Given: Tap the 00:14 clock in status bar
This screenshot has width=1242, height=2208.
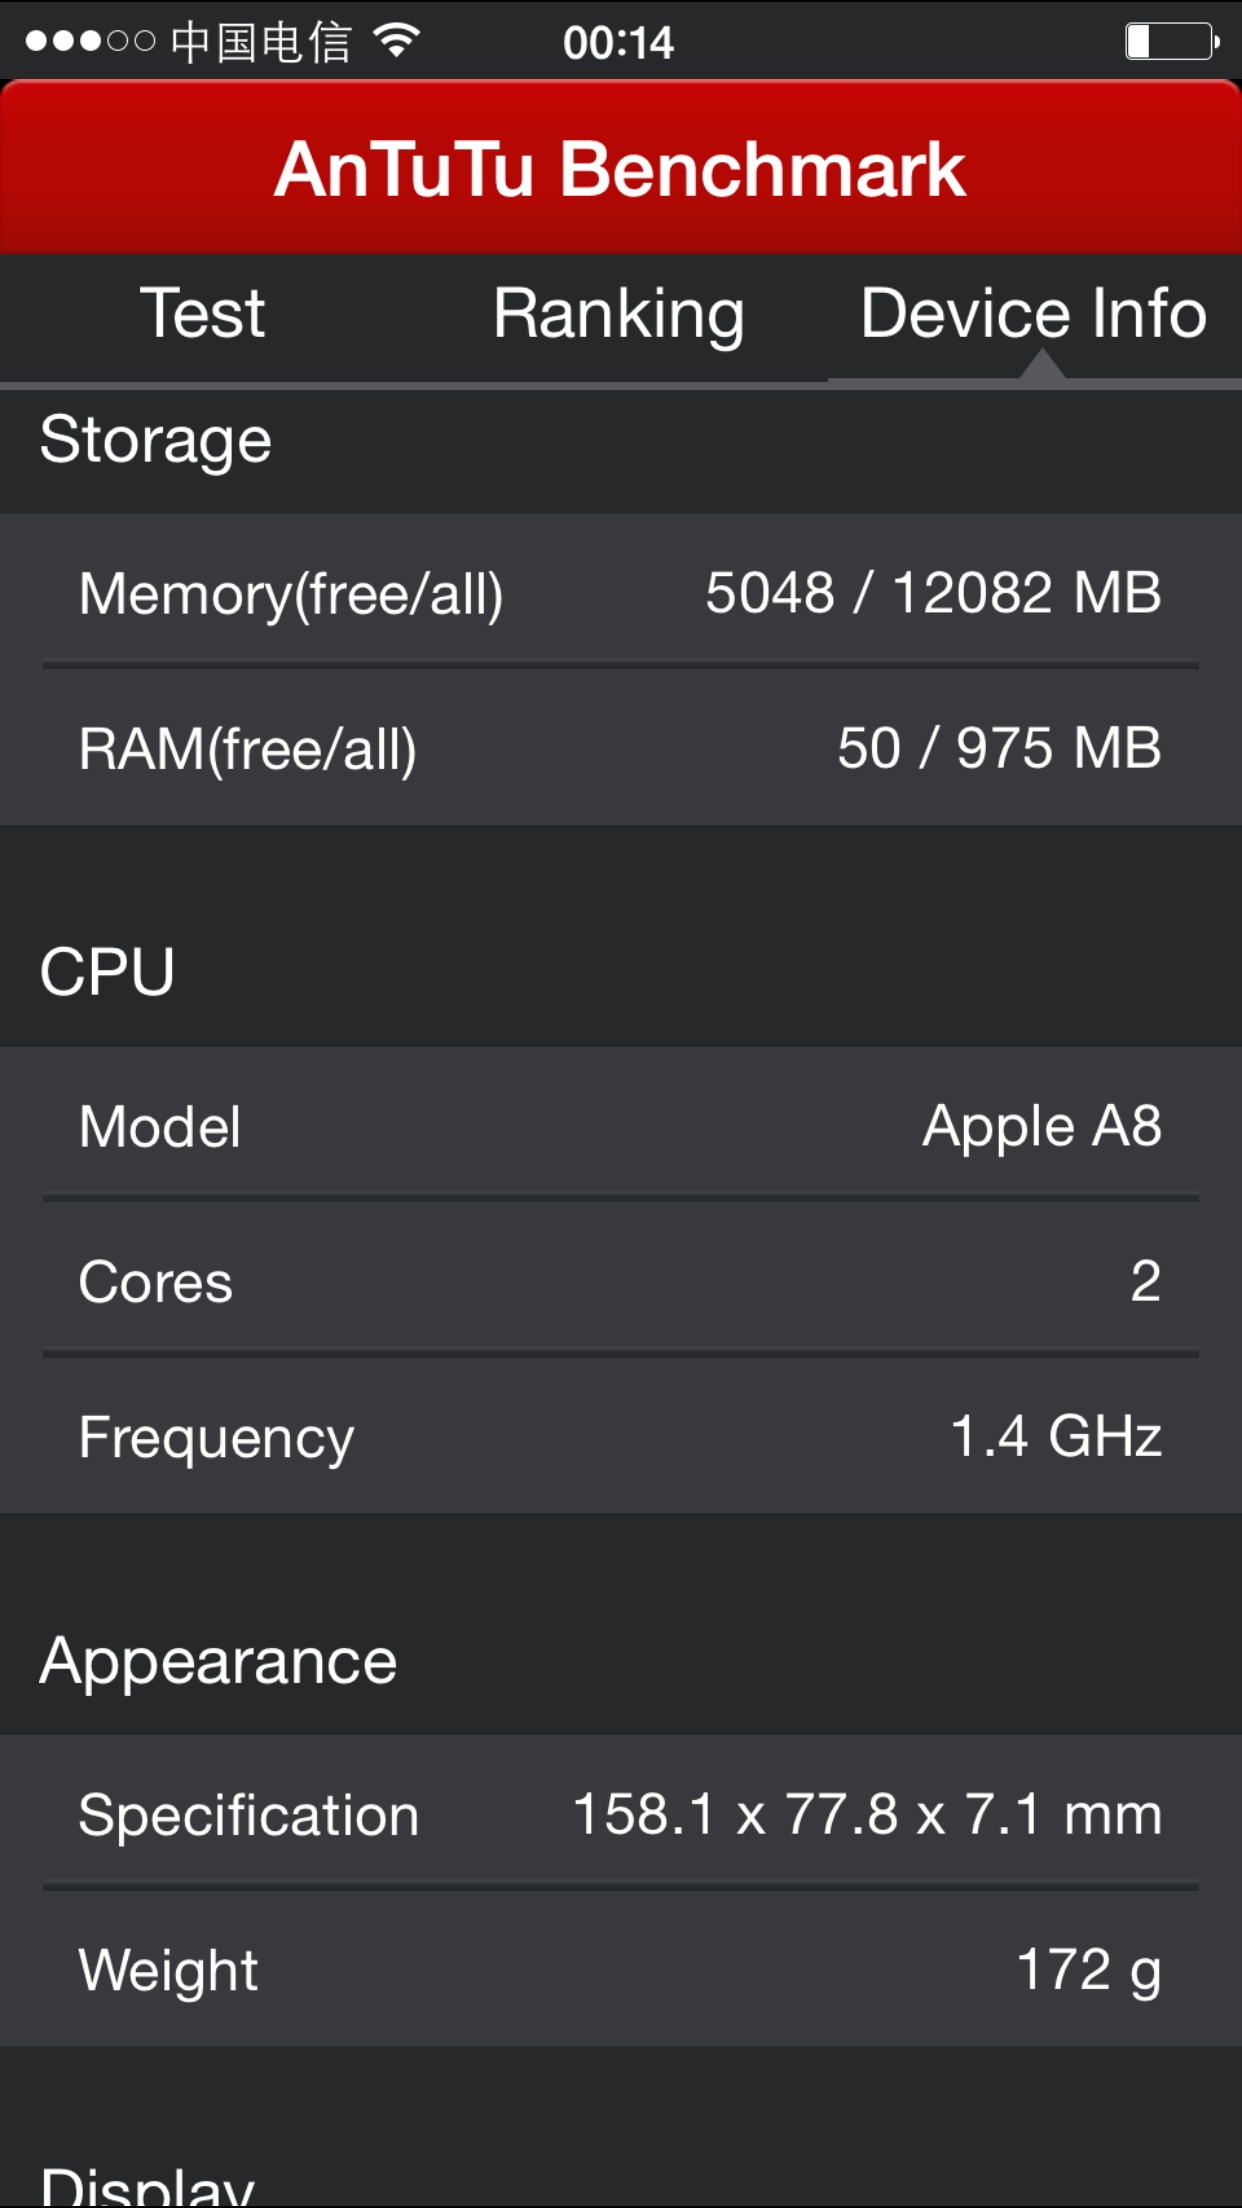Looking at the screenshot, I should (618, 42).
